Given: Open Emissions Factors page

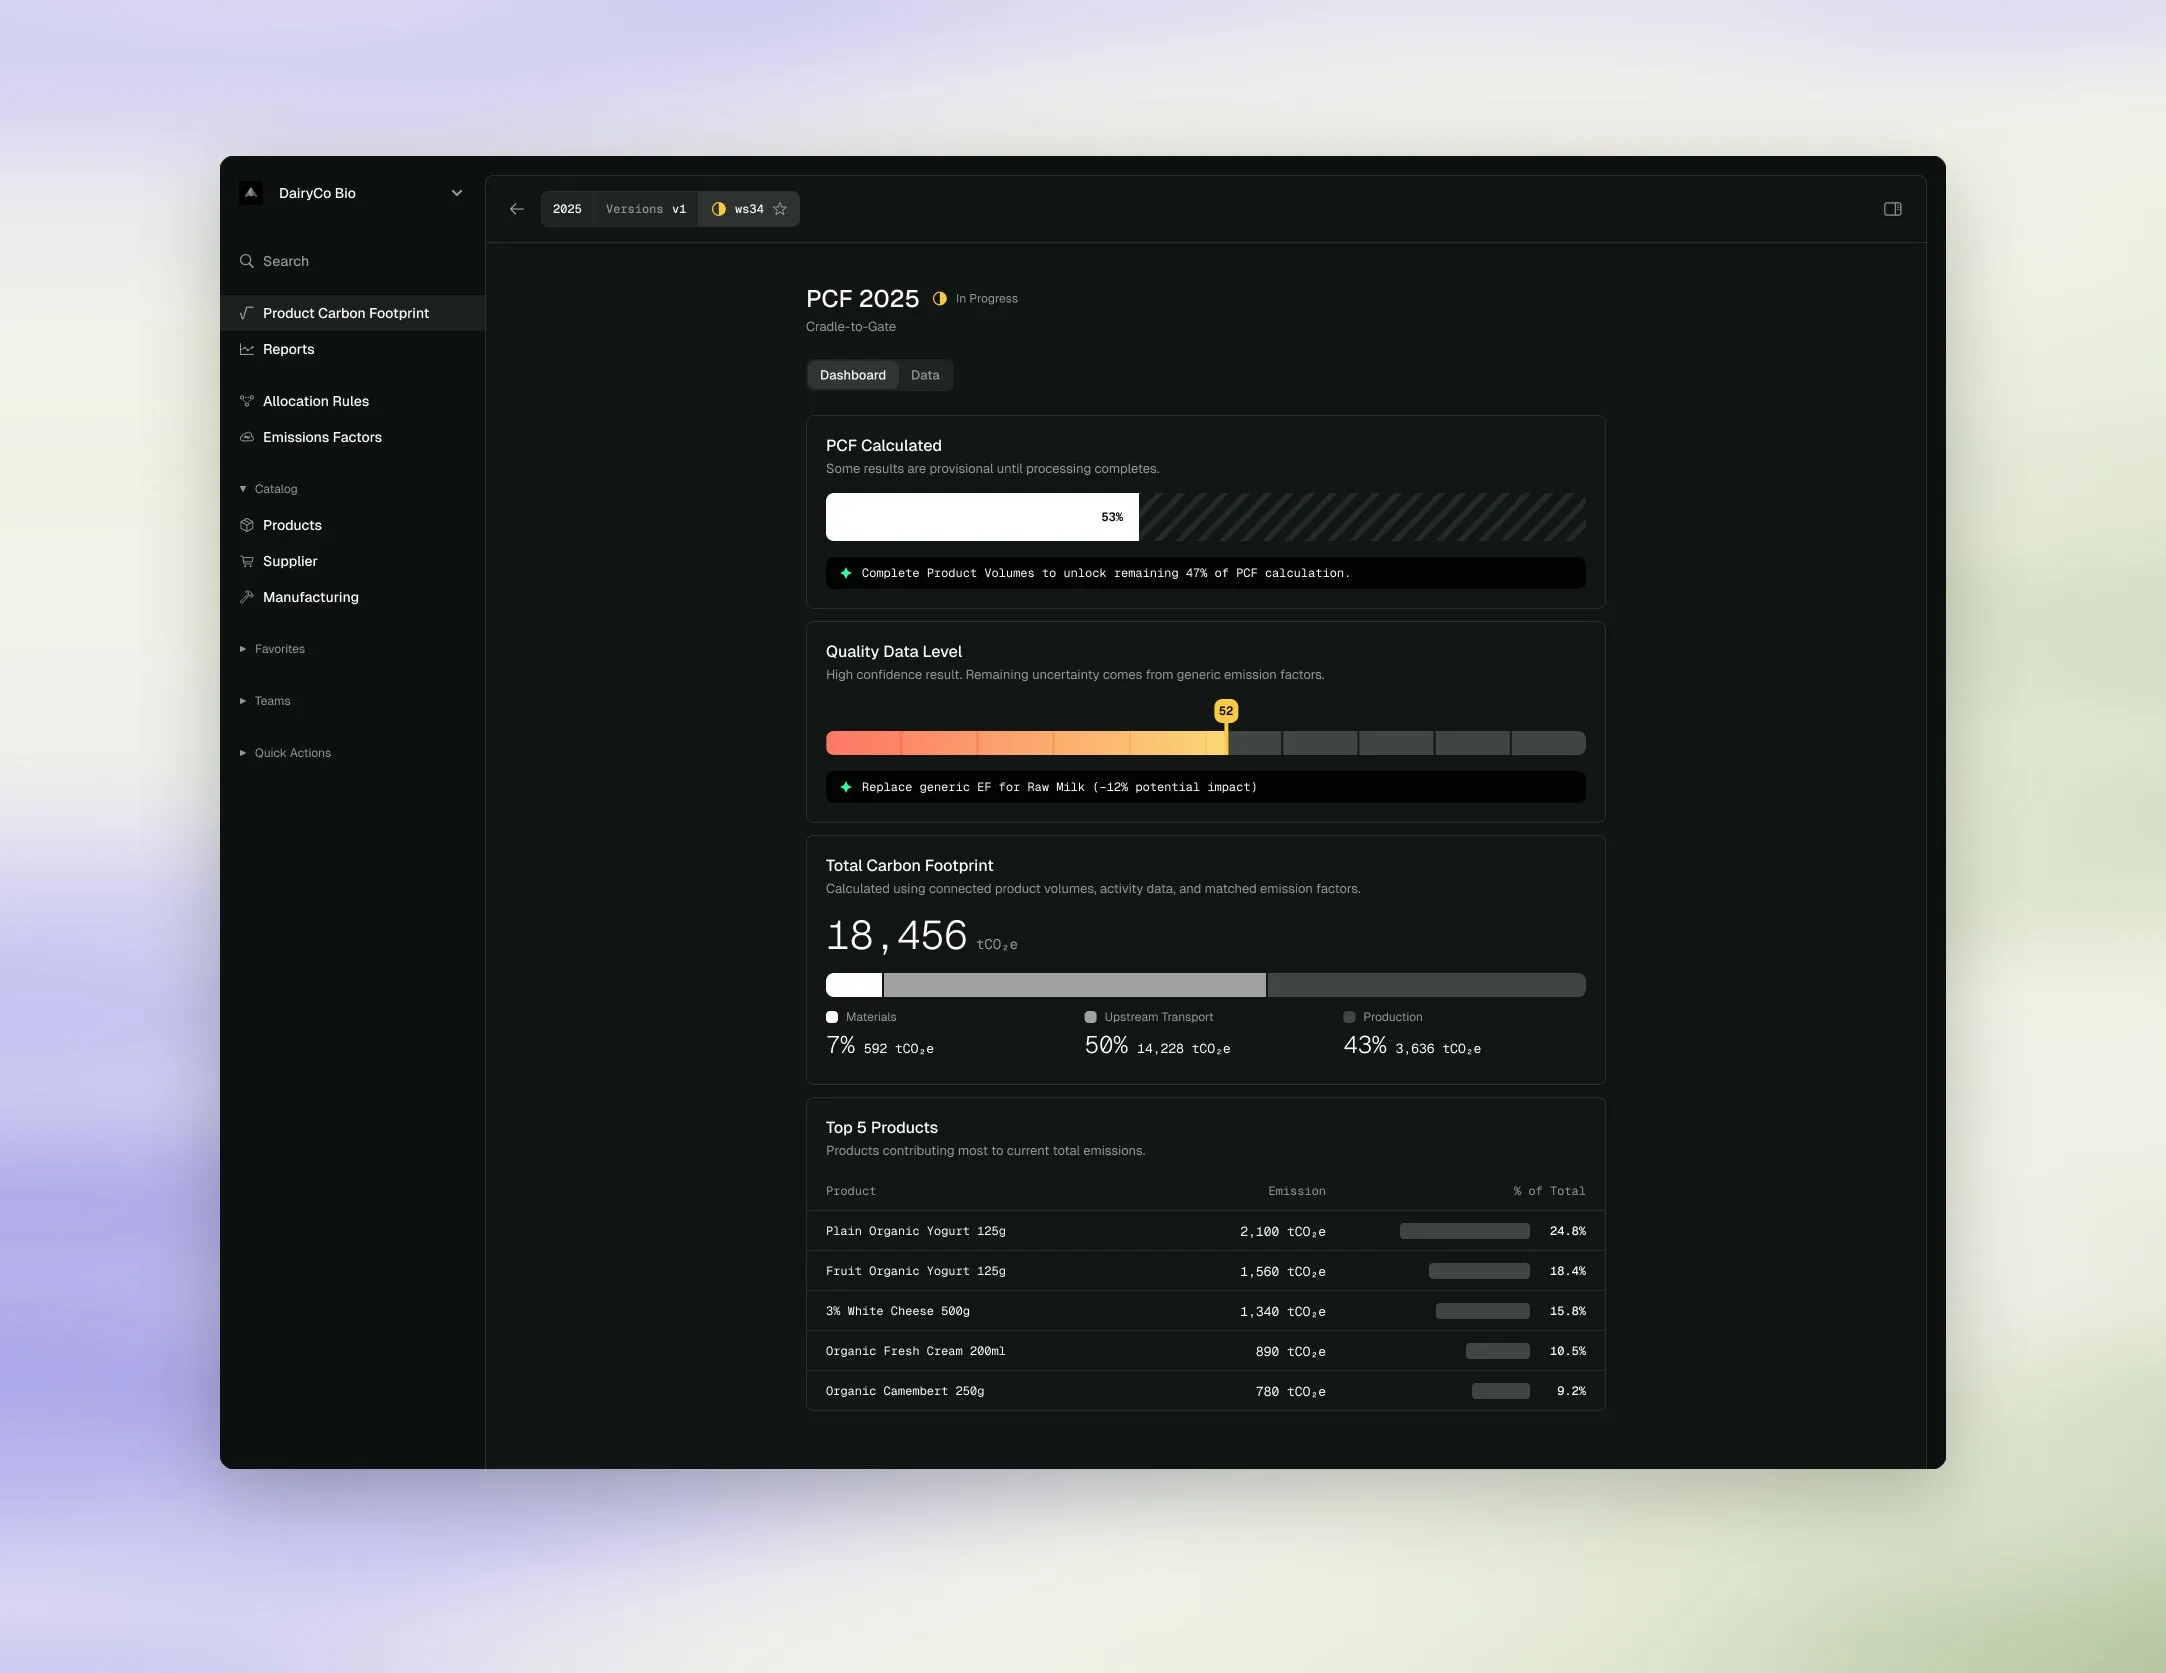Looking at the screenshot, I should [352, 437].
